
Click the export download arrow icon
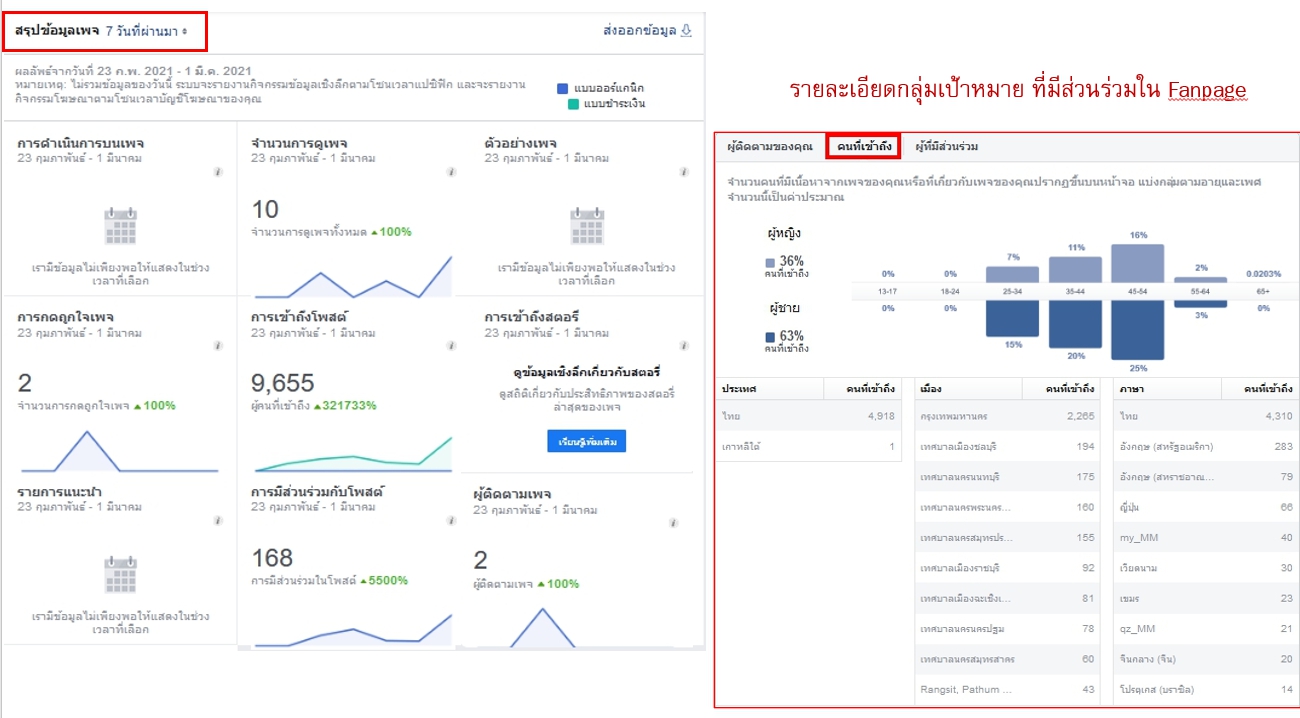point(686,31)
